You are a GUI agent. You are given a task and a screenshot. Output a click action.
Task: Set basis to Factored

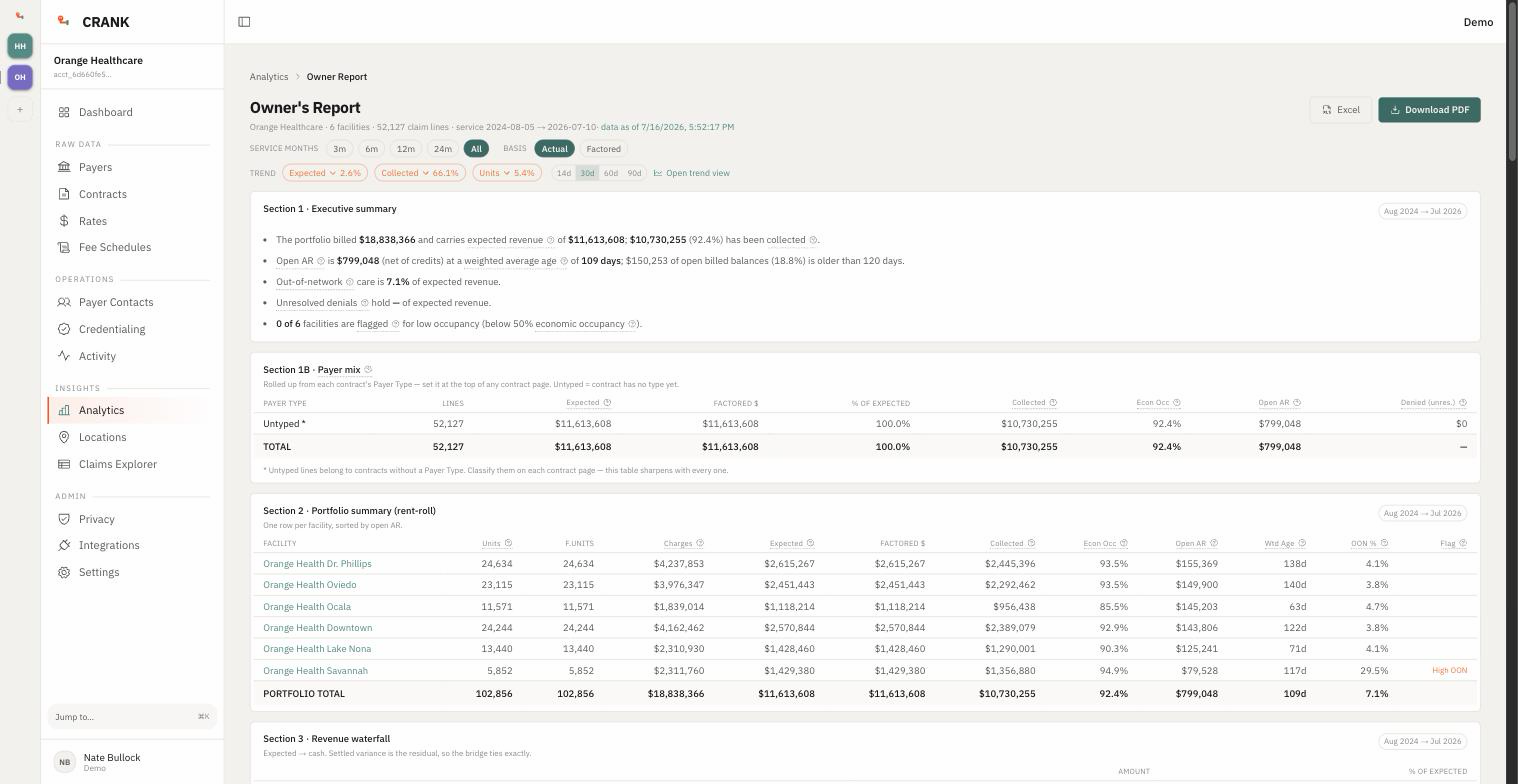(603, 149)
